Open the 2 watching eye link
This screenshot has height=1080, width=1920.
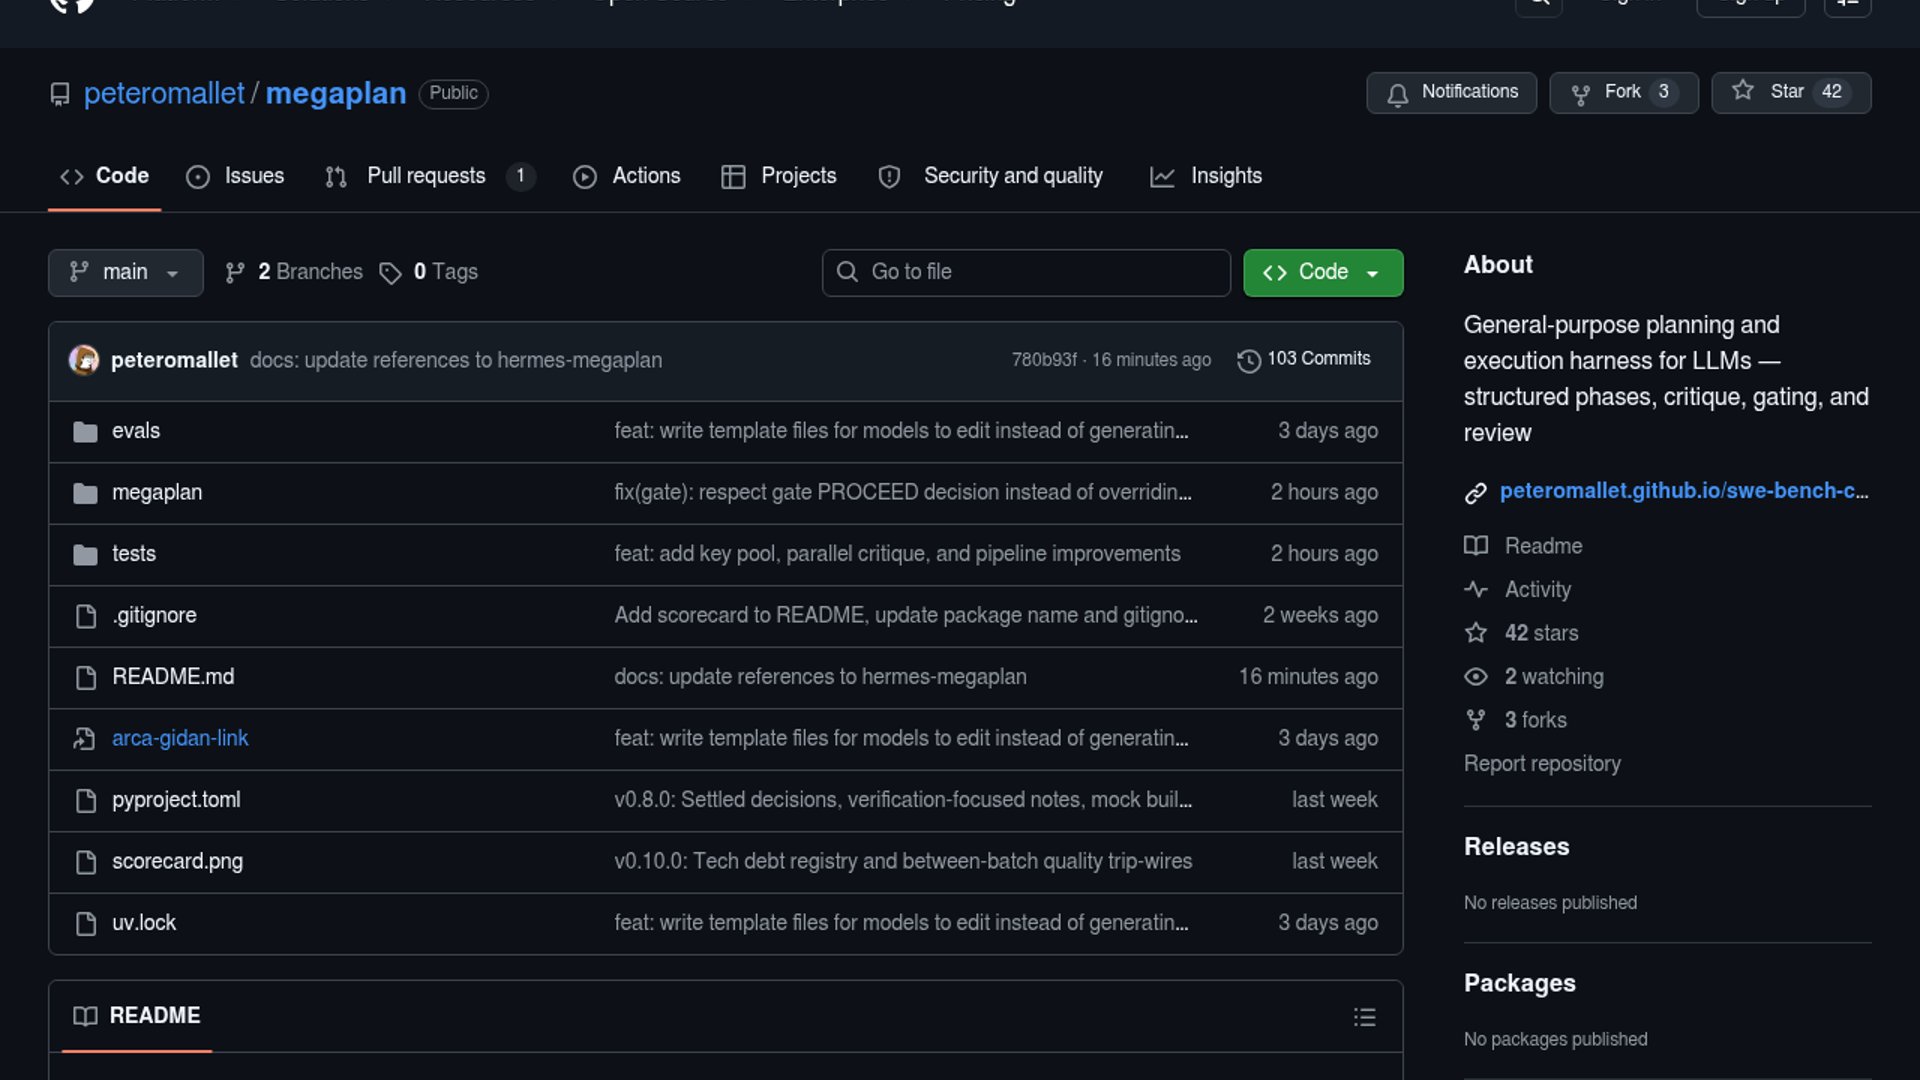[1553, 677]
